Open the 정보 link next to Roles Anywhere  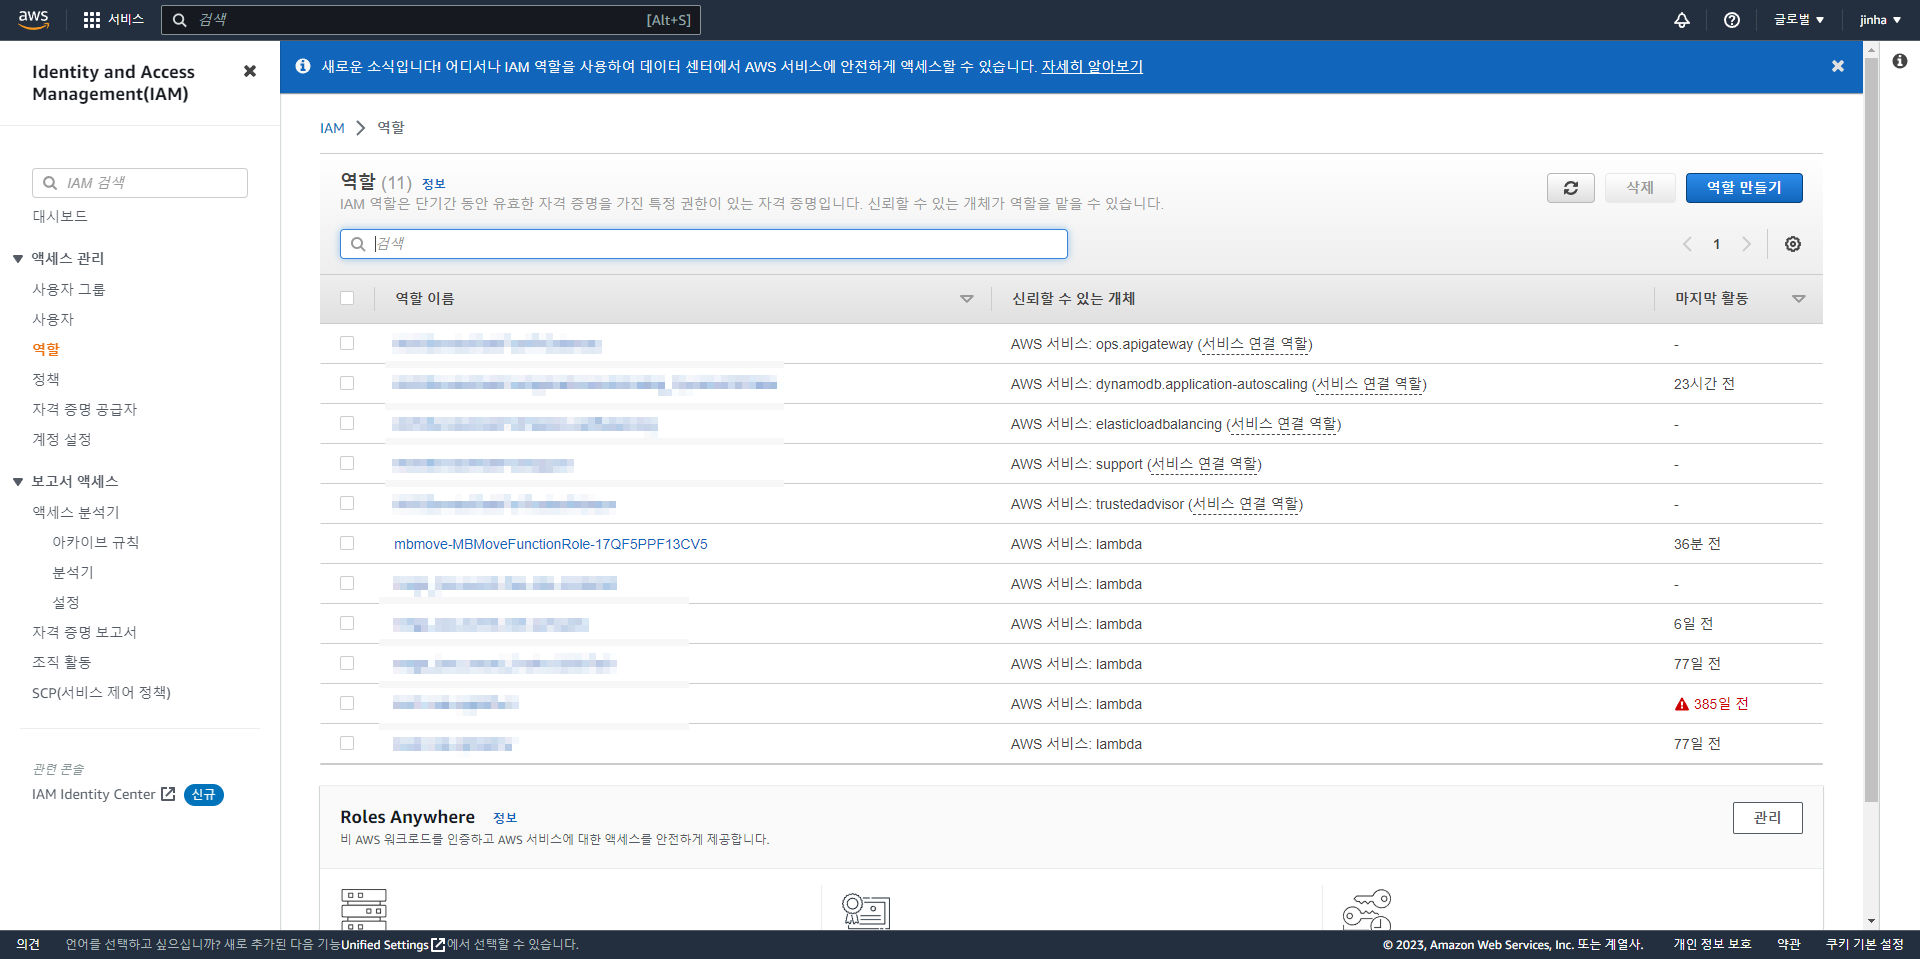coord(505,818)
